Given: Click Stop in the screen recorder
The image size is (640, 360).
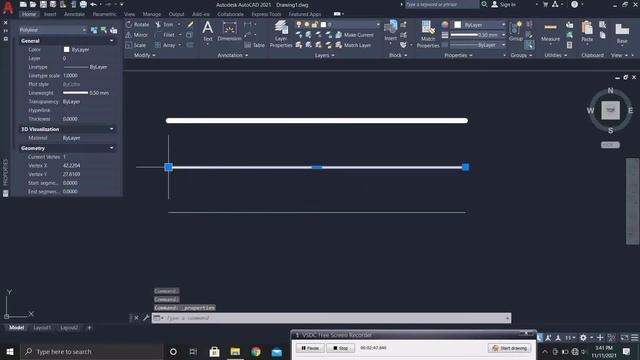Looking at the screenshot, I should [340, 348].
